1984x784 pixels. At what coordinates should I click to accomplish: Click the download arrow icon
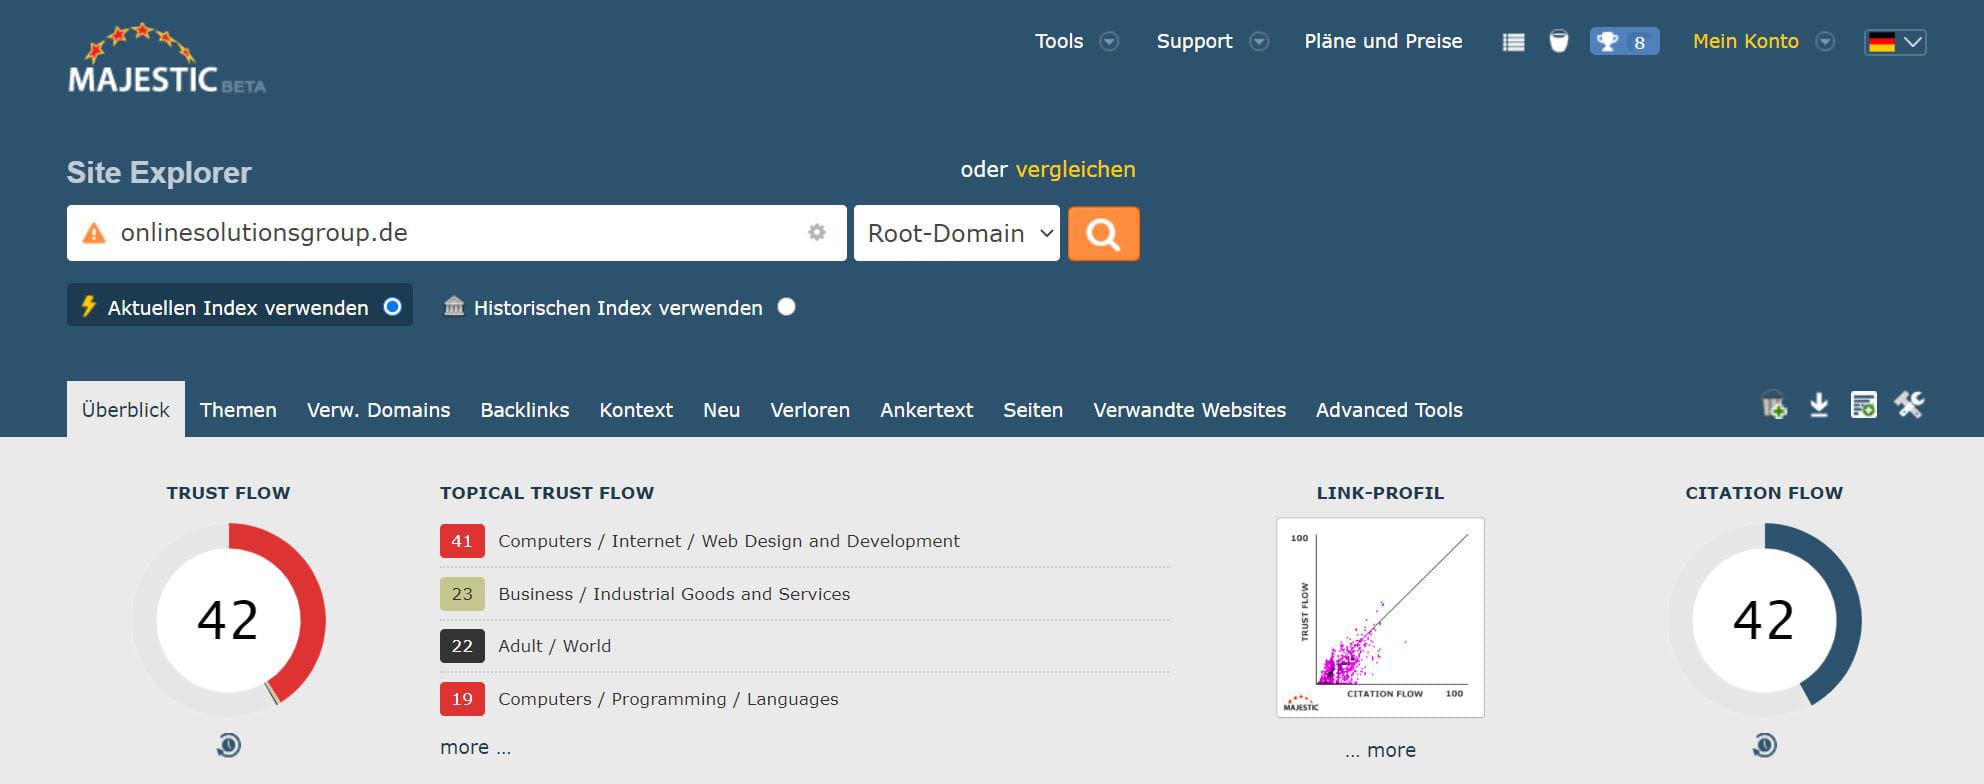point(1819,405)
